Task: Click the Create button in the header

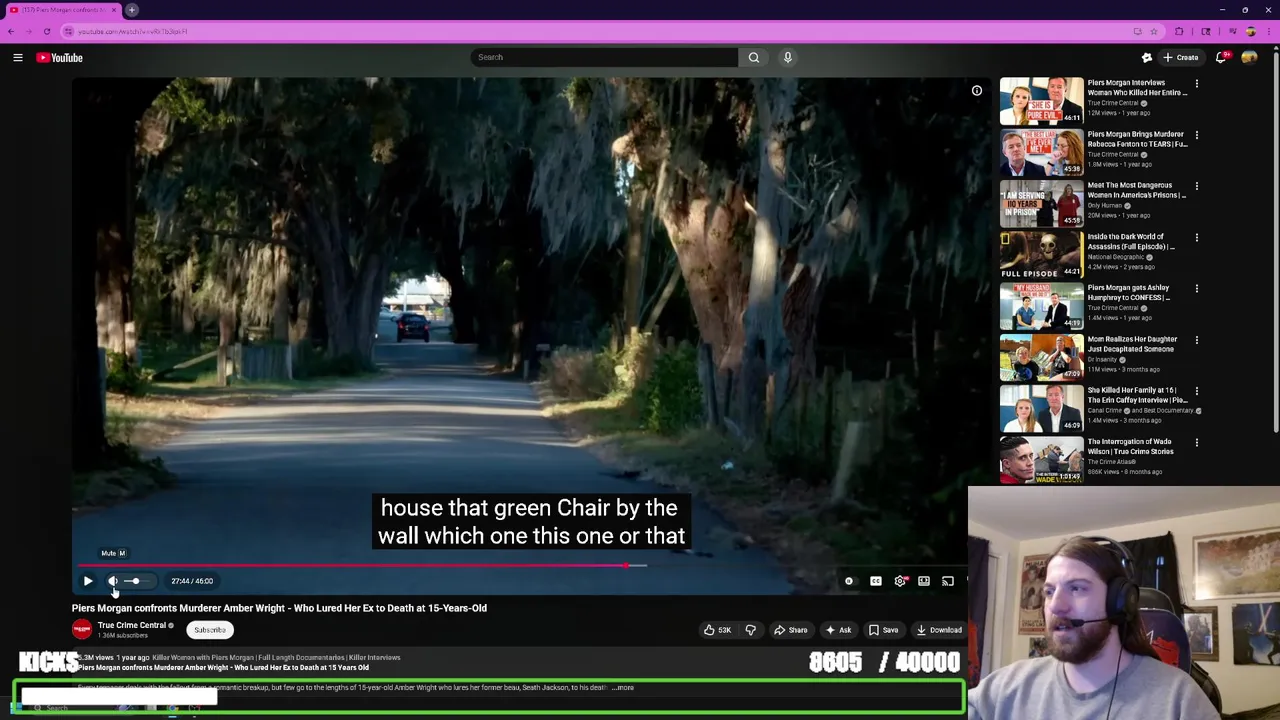Action: 1181,58
